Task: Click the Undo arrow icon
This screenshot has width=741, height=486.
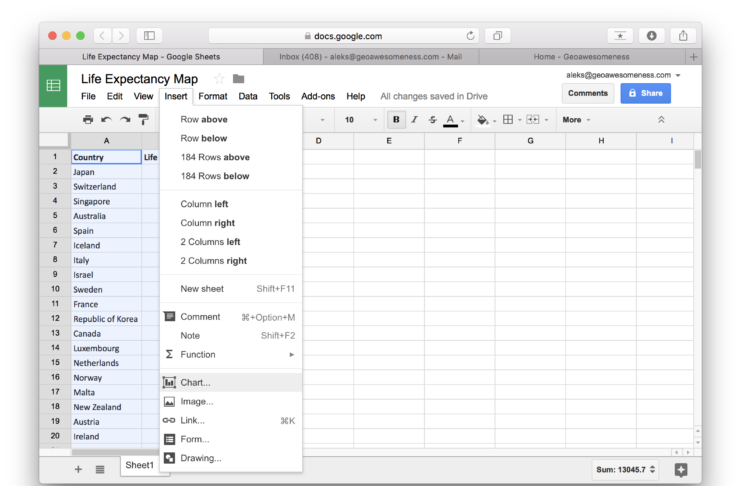Action: click(x=106, y=120)
